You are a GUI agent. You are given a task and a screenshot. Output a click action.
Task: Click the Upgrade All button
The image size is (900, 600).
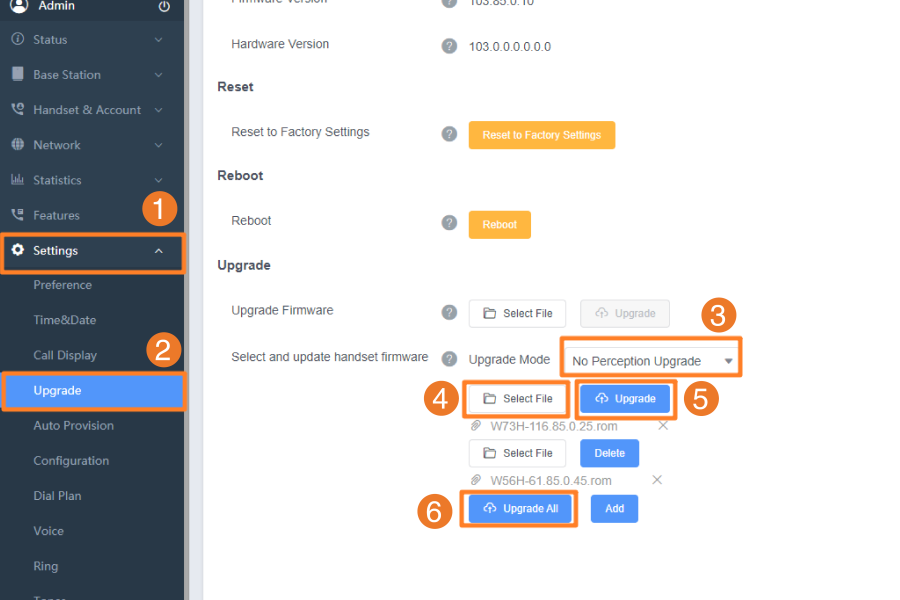coord(519,508)
